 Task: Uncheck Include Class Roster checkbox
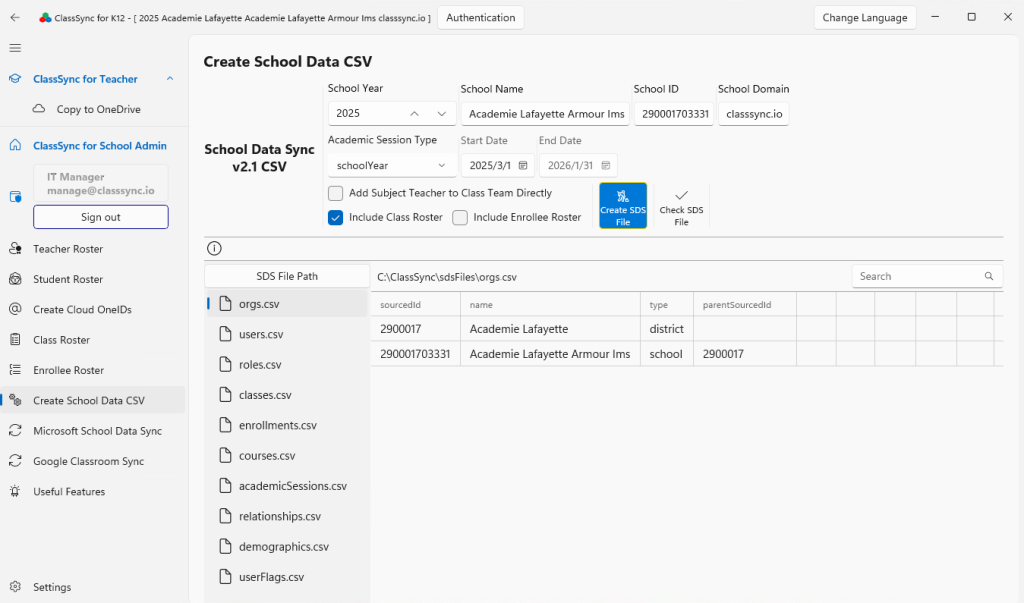pos(336,218)
